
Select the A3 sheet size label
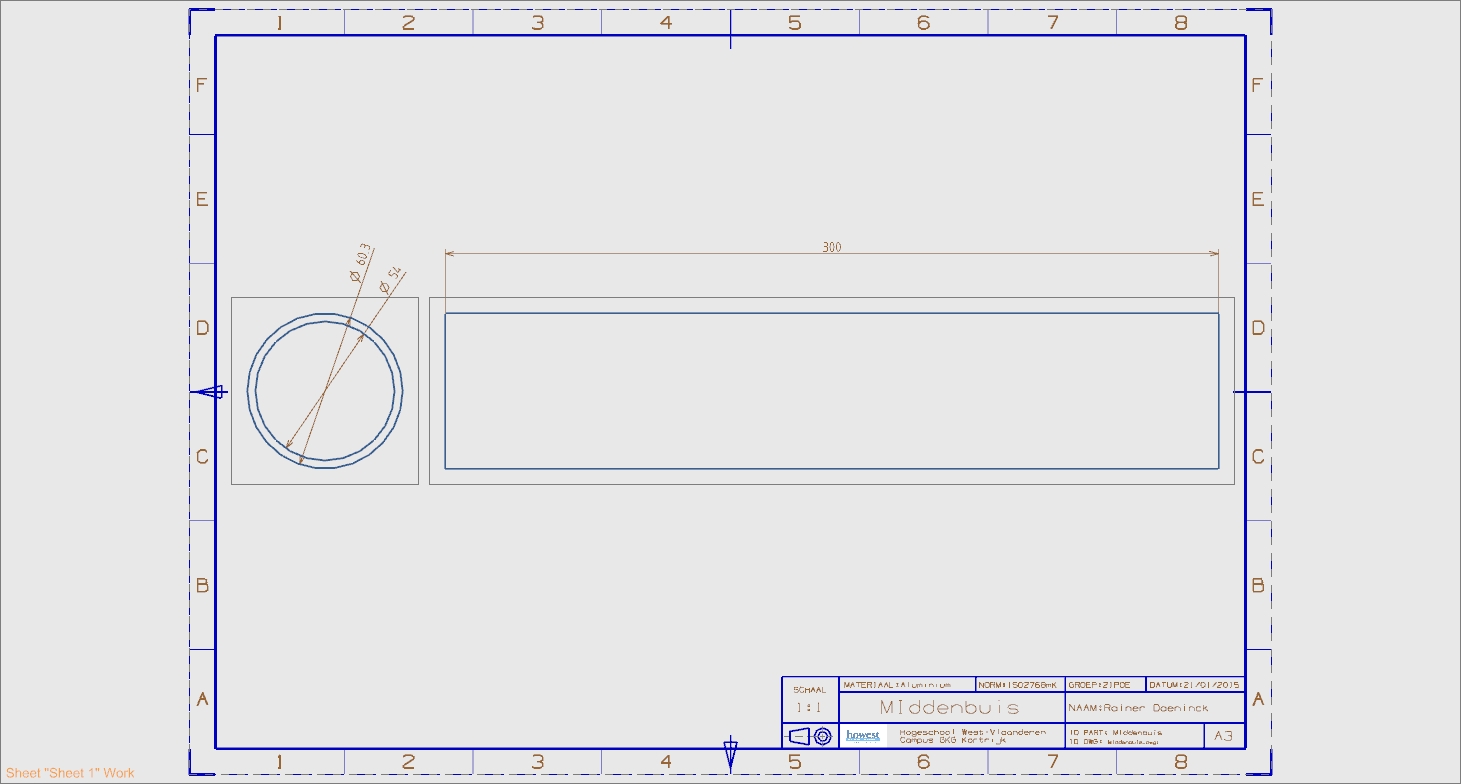pos(1223,736)
